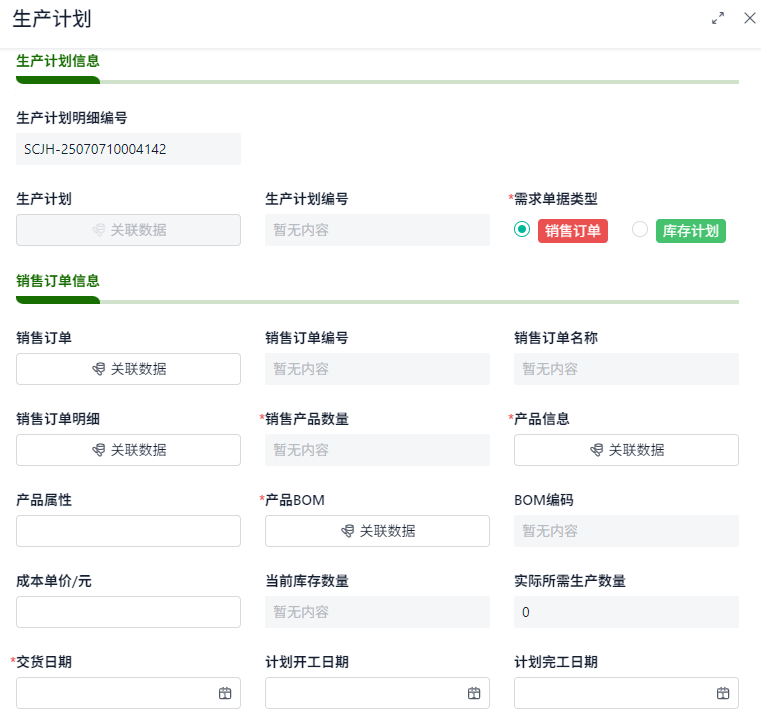Screen dimensions: 761x727
Task: Click link icon in 销售订单 关联数据 button
Action: click(x=98, y=369)
